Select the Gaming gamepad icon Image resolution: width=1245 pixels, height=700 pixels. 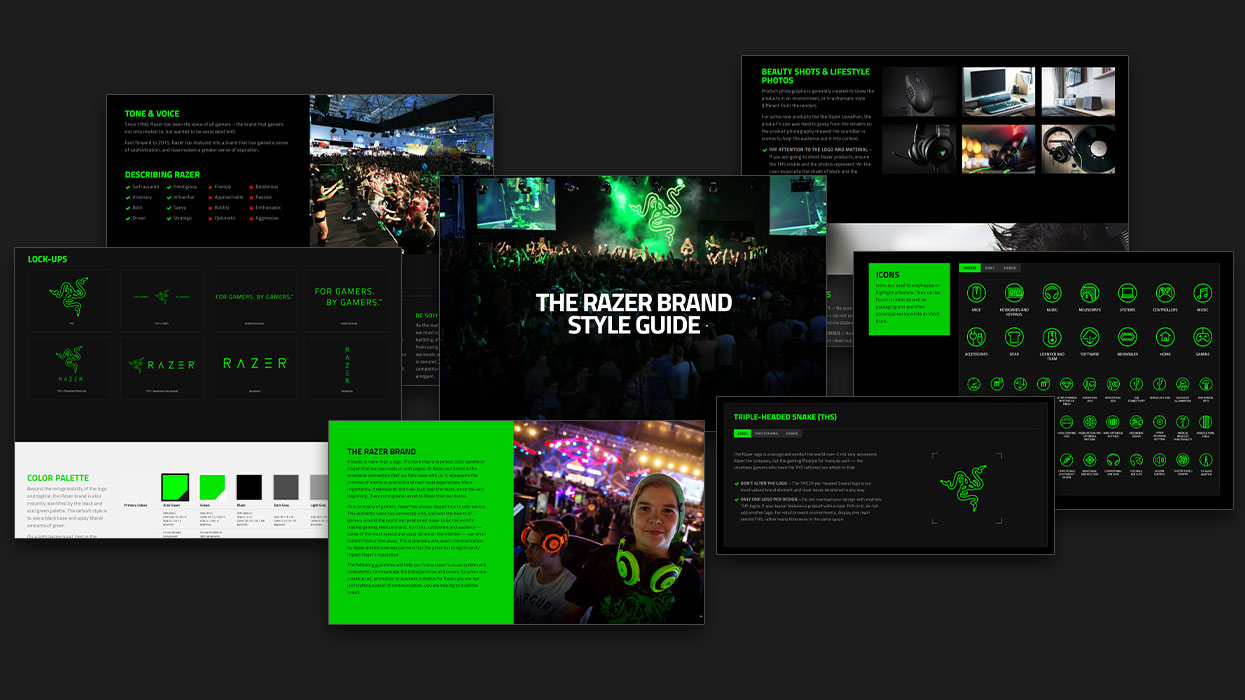(x=1202, y=337)
